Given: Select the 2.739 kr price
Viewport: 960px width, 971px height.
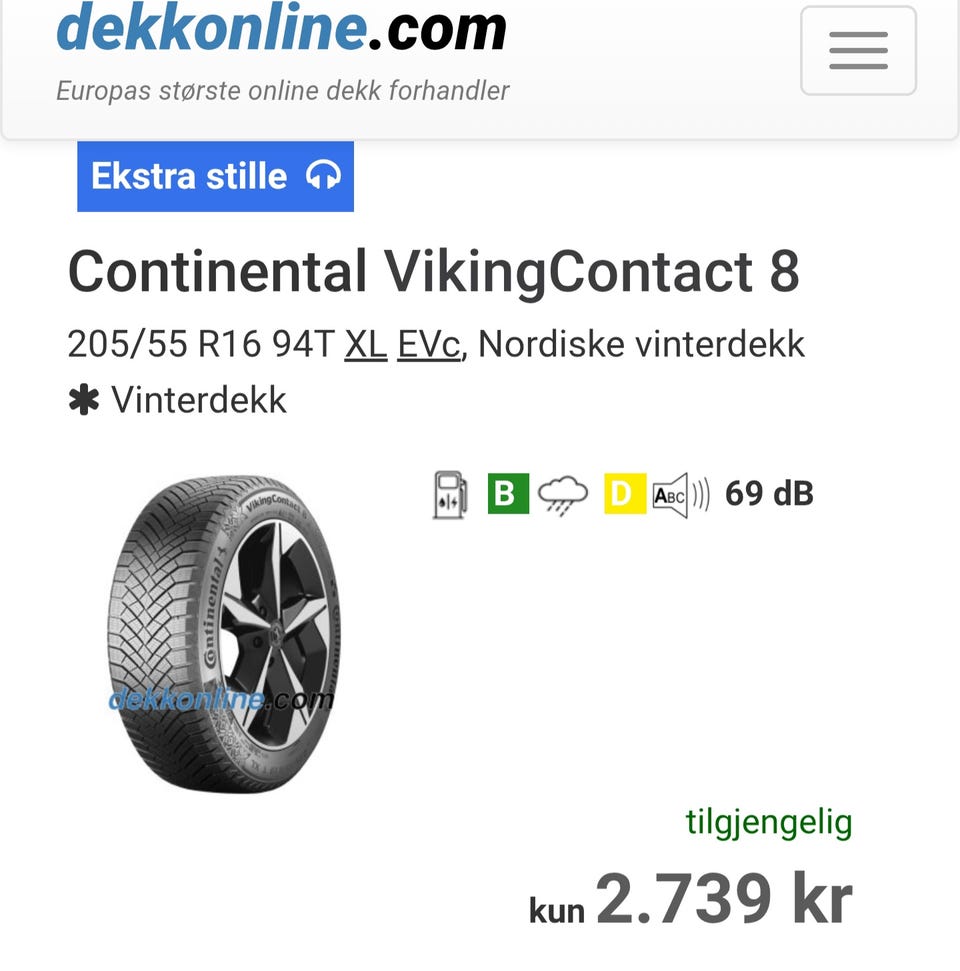Looking at the screenshot, I should tap(724, 897).
